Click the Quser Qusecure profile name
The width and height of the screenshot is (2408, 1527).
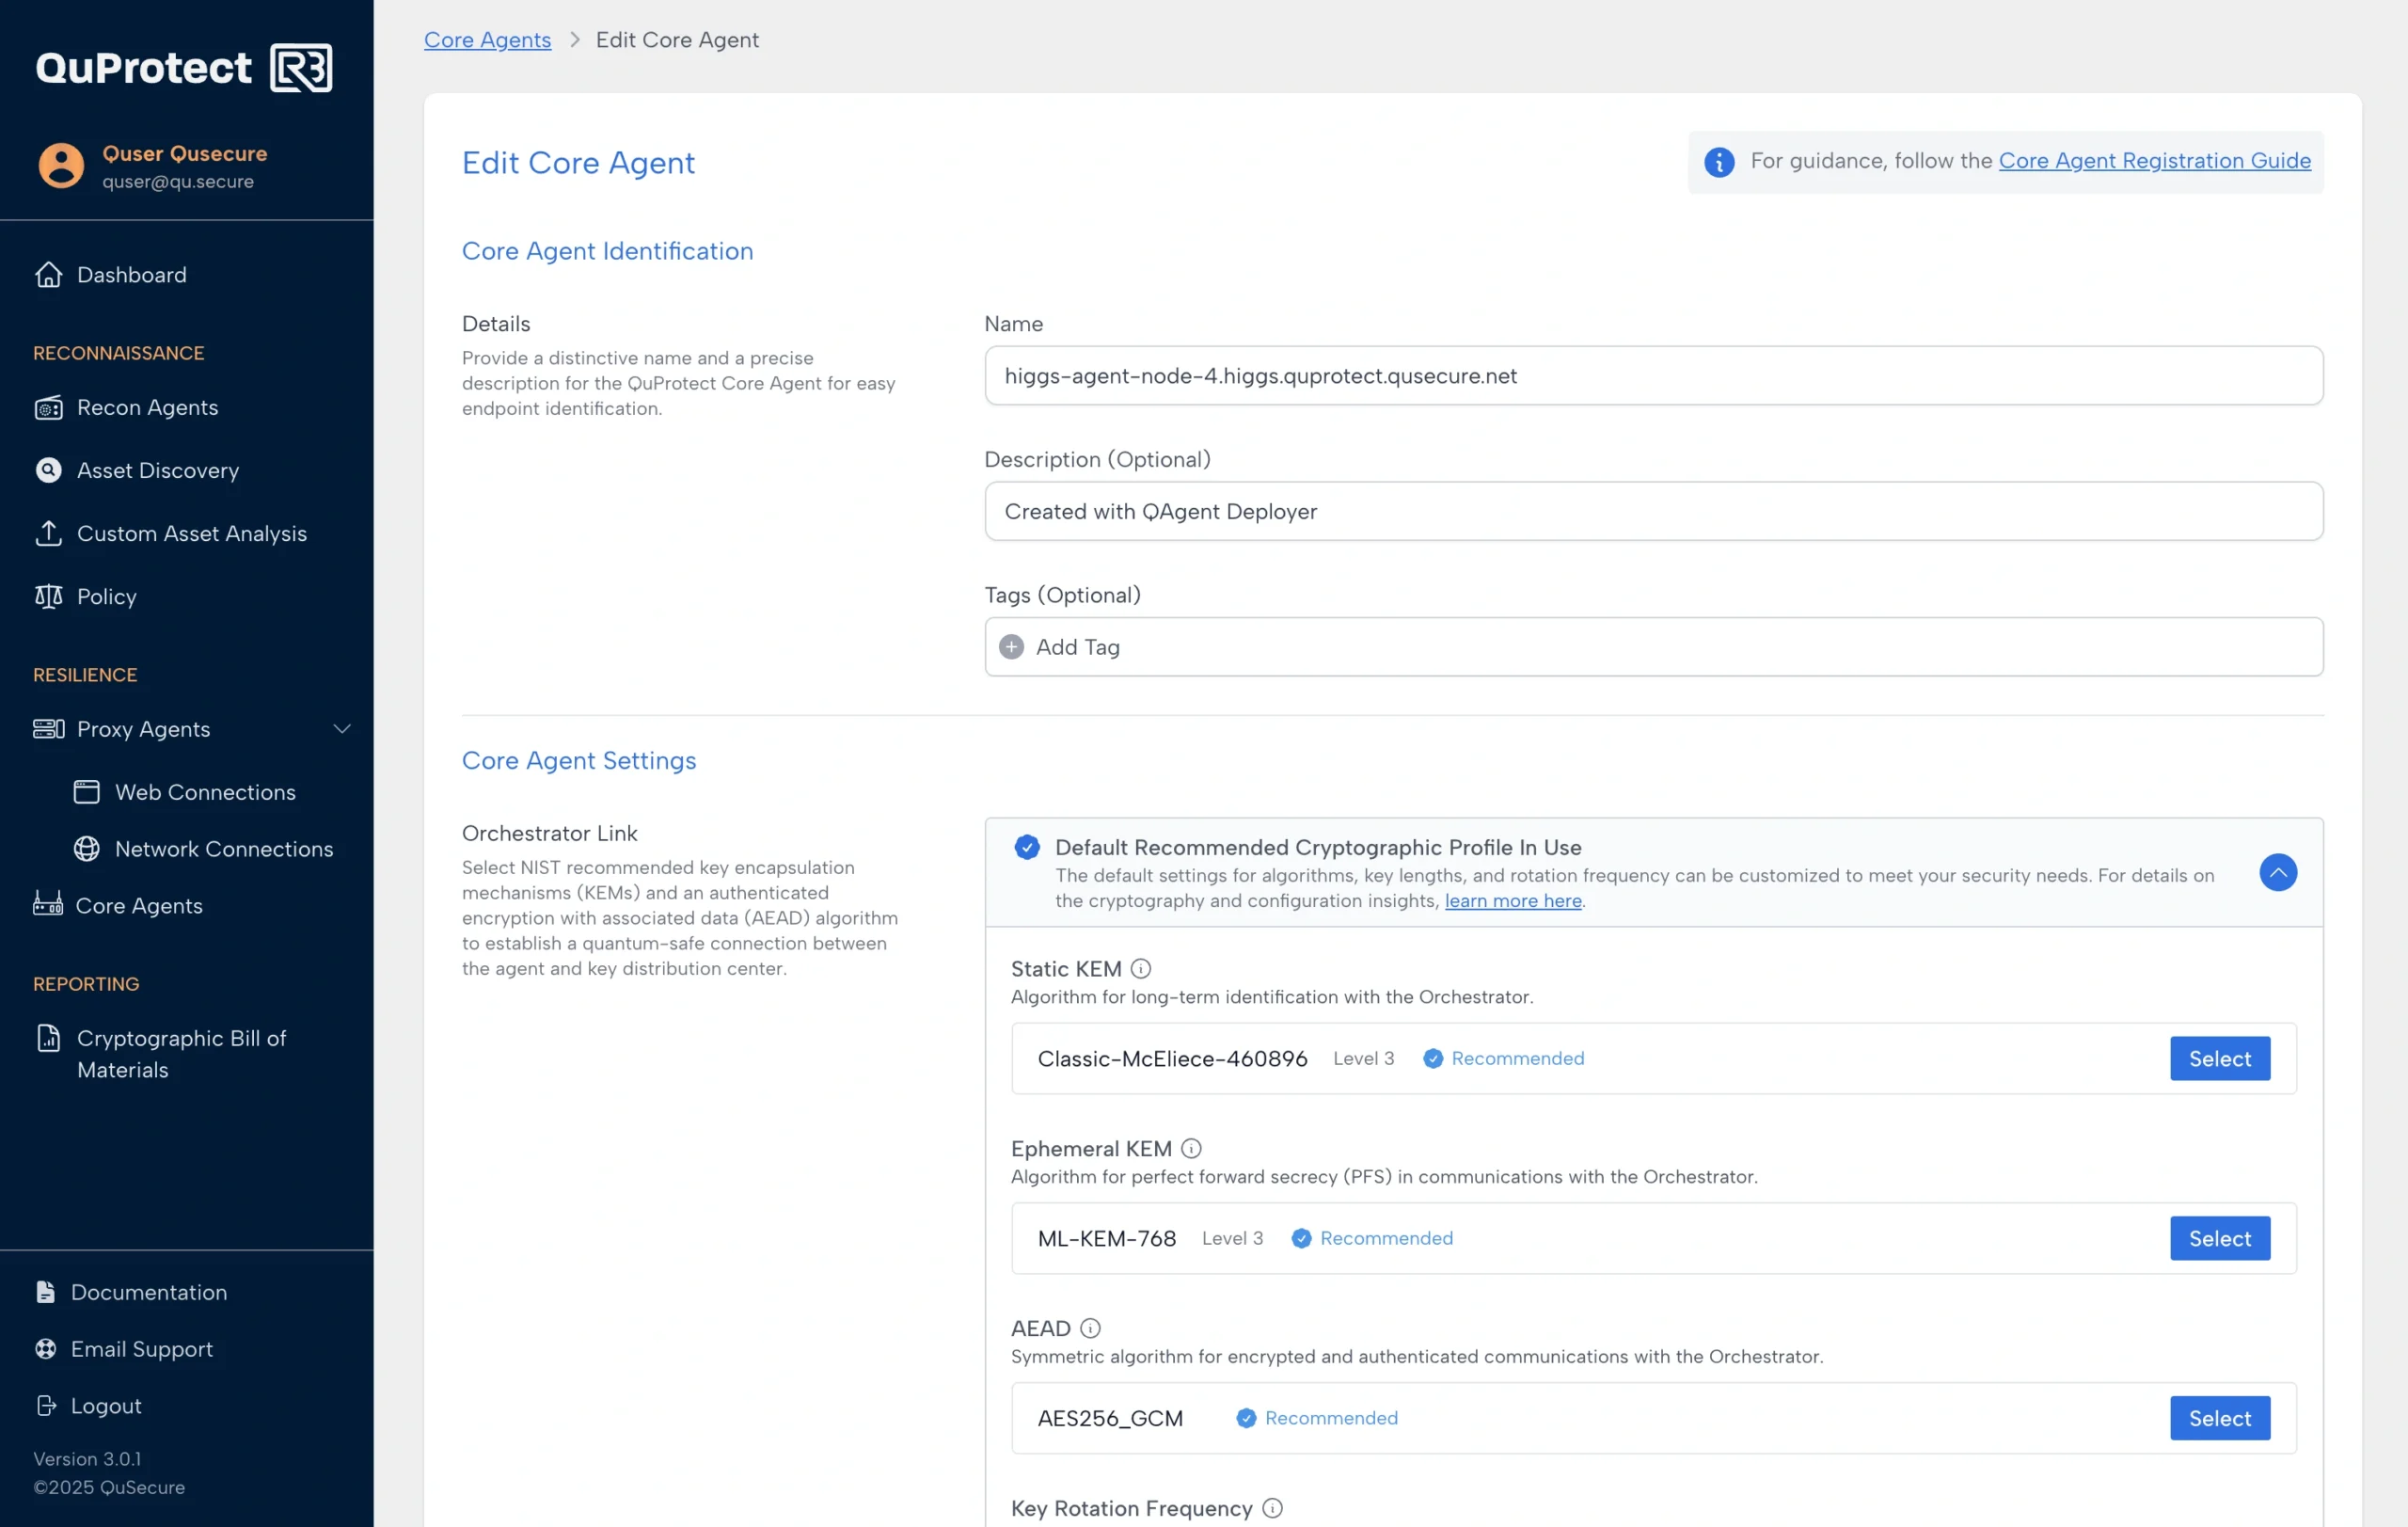coord(185,153)
